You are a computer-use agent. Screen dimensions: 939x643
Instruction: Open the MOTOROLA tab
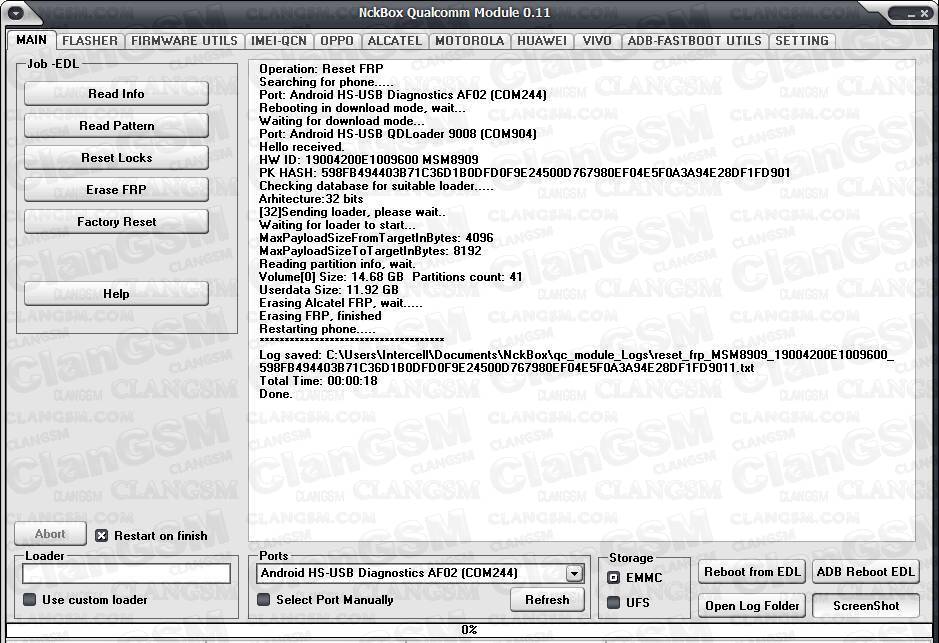tap(470, 41)
